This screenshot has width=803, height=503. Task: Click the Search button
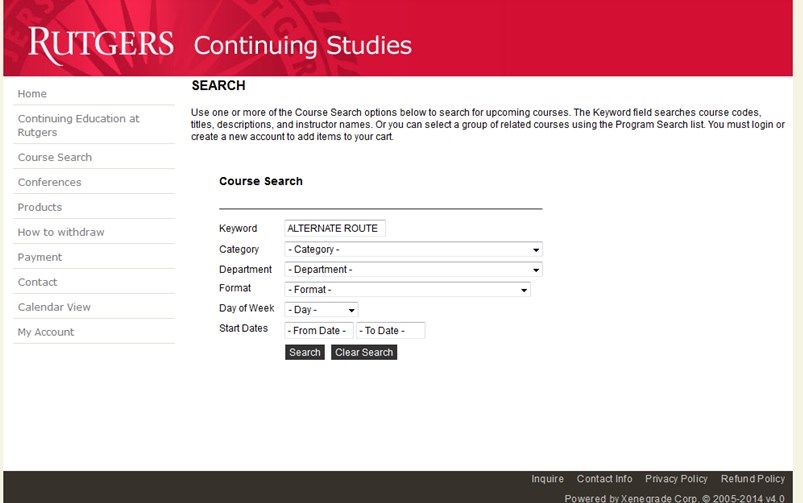[305, 352]
